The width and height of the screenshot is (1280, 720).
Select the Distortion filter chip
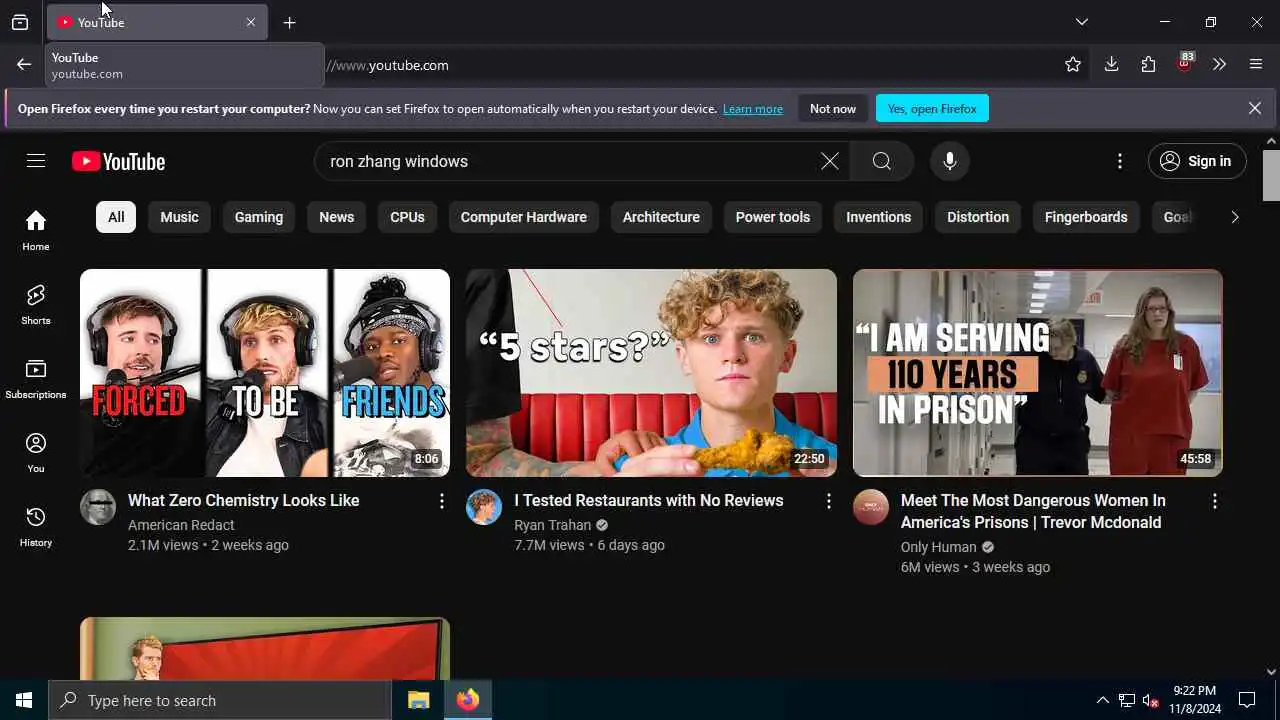(x=978, y=217)
